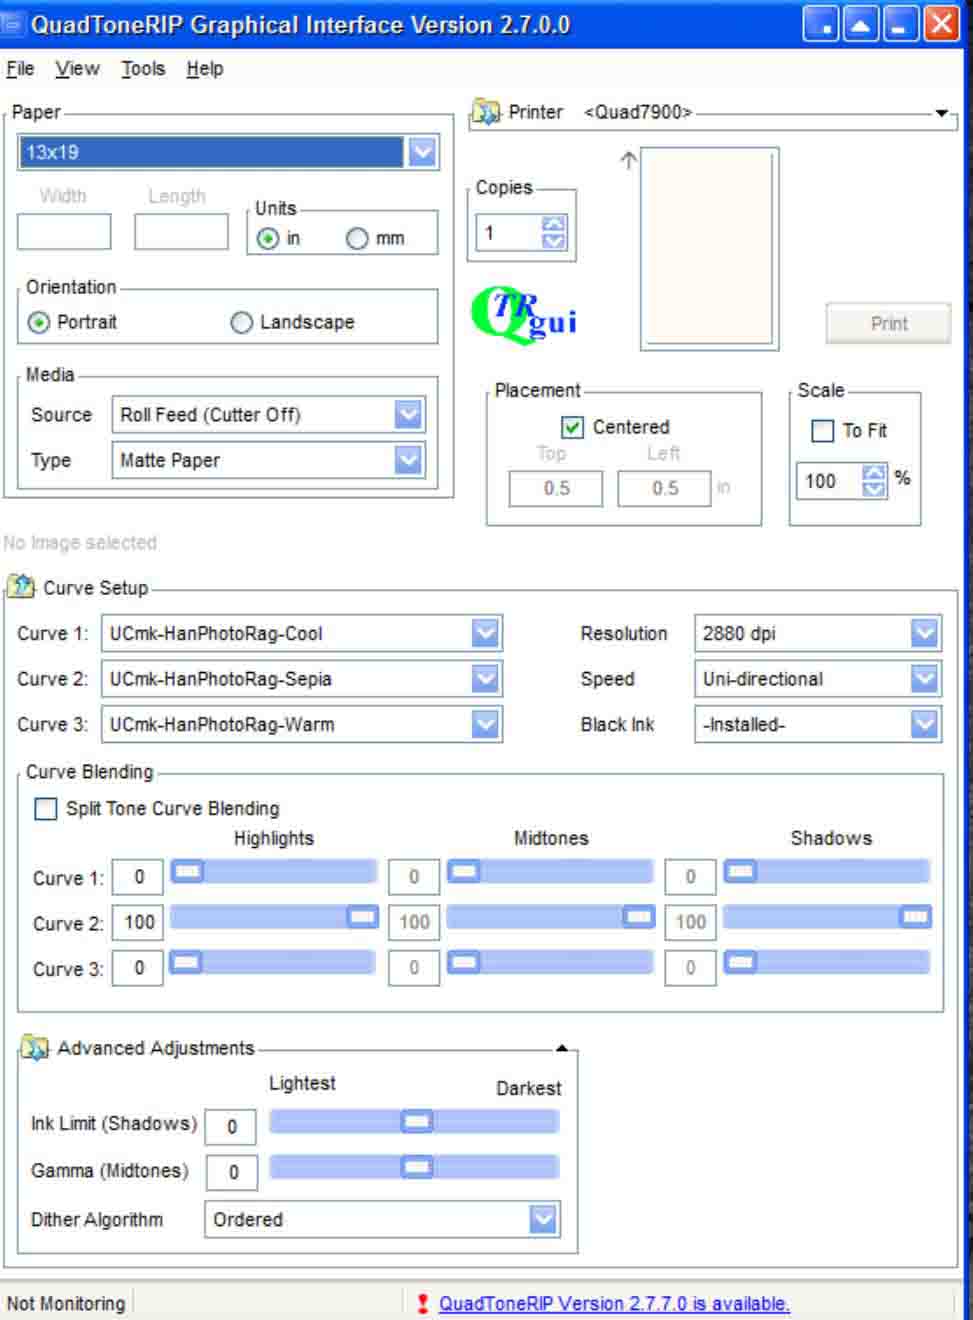
Task: Click the Copies number field
Action: coord(510,232)
